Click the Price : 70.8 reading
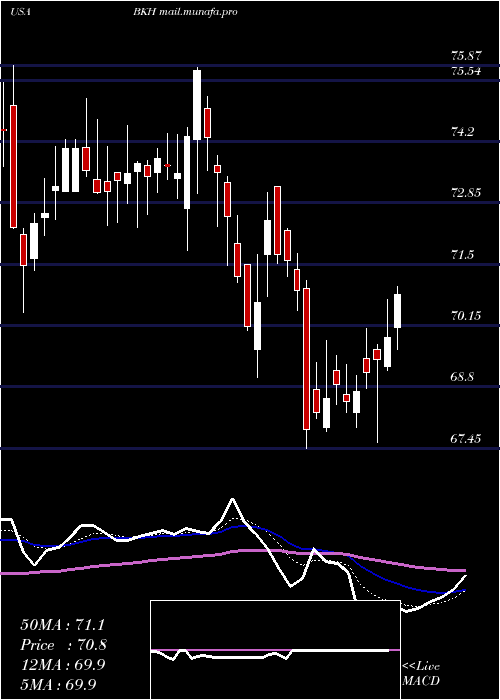Screen dimensions: 500x700 point(64,645)
